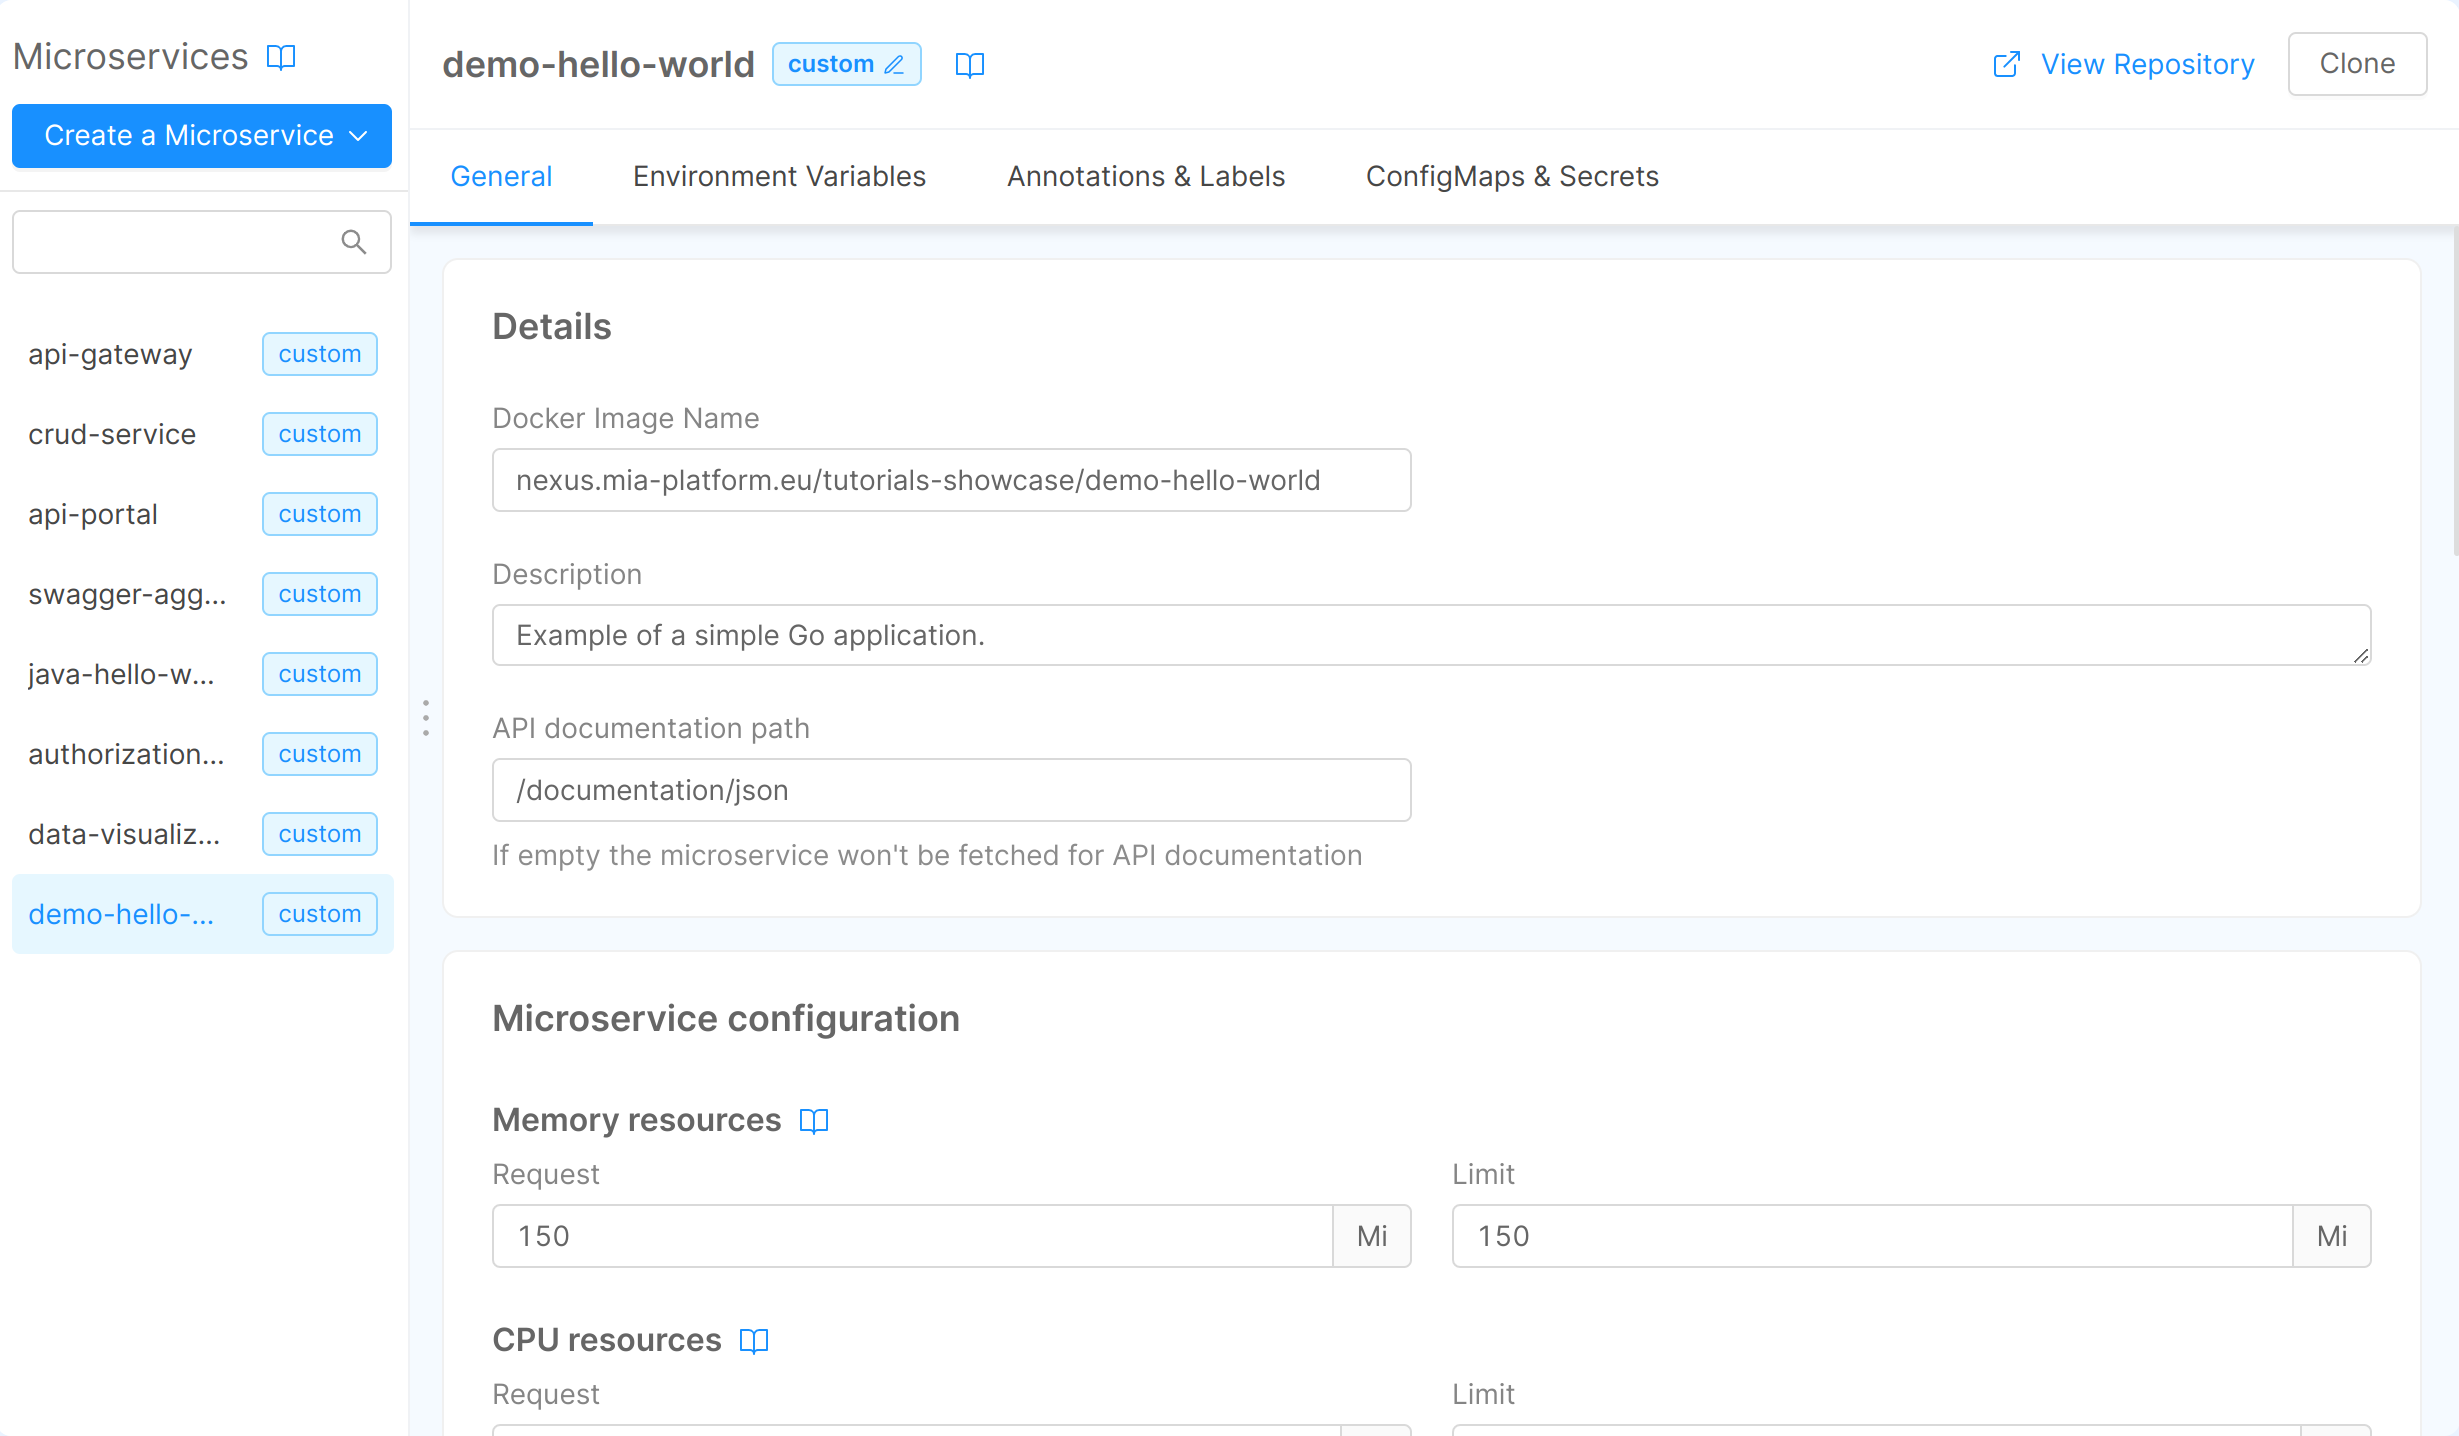Viewport: 2459px width, 1436px height.
Task: Go to ConfigMaps & Secrets tab
Action: click(x=1512, y=177)
